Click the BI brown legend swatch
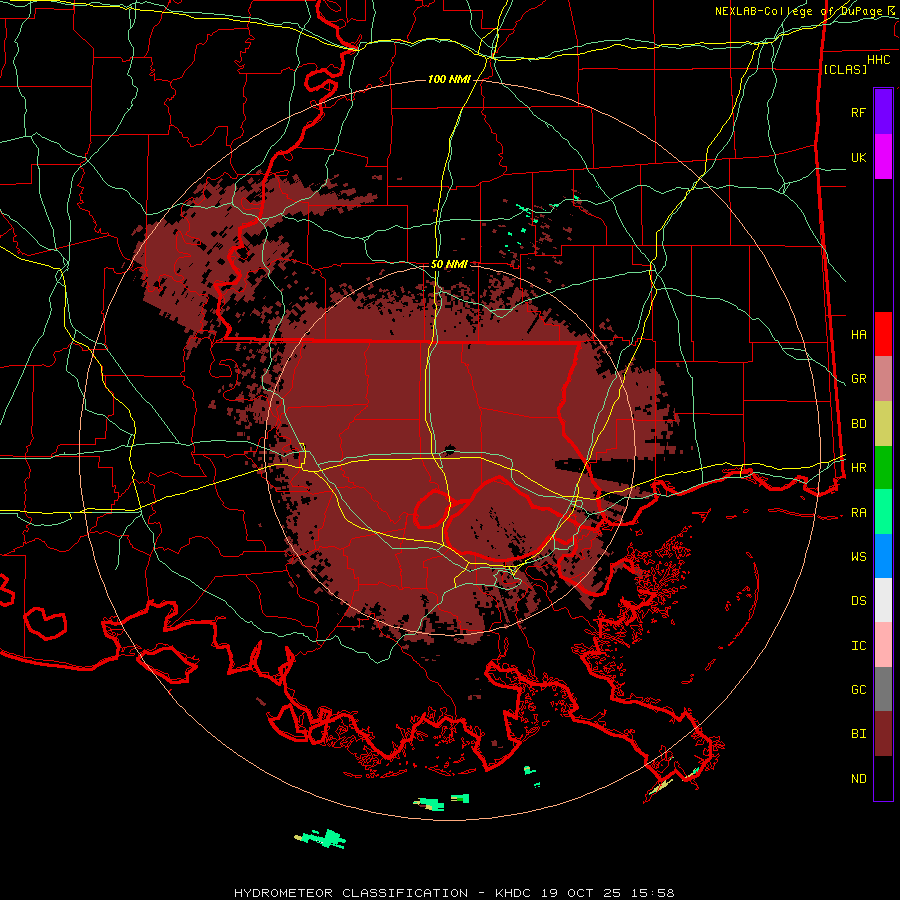This screenshot has width=900, height=900. point(883,734)
